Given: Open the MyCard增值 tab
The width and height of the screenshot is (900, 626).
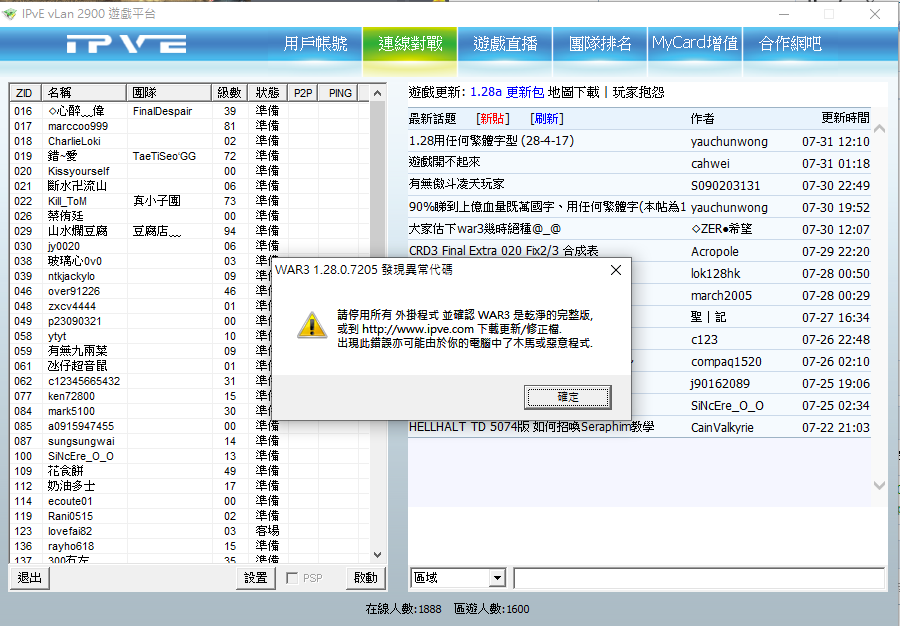Looking at the screenshot, I should click(695, 44).
